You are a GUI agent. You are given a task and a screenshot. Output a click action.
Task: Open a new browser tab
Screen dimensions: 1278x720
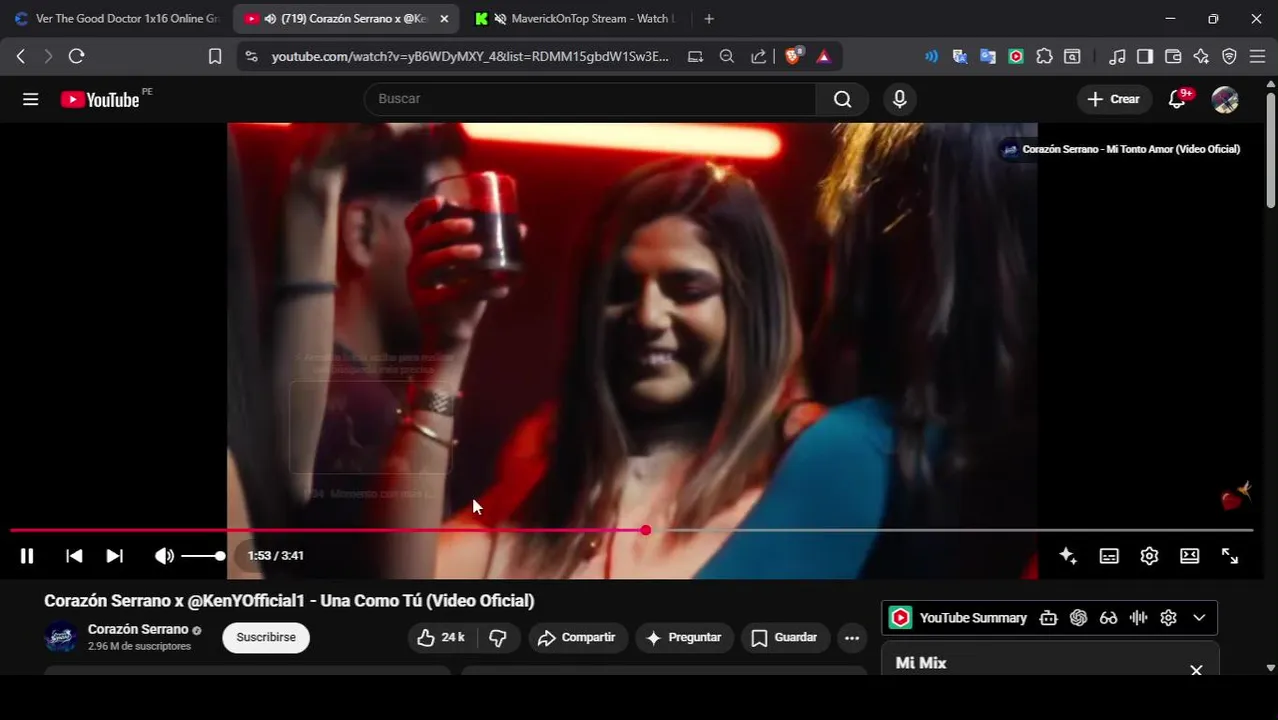pos(709,18)
